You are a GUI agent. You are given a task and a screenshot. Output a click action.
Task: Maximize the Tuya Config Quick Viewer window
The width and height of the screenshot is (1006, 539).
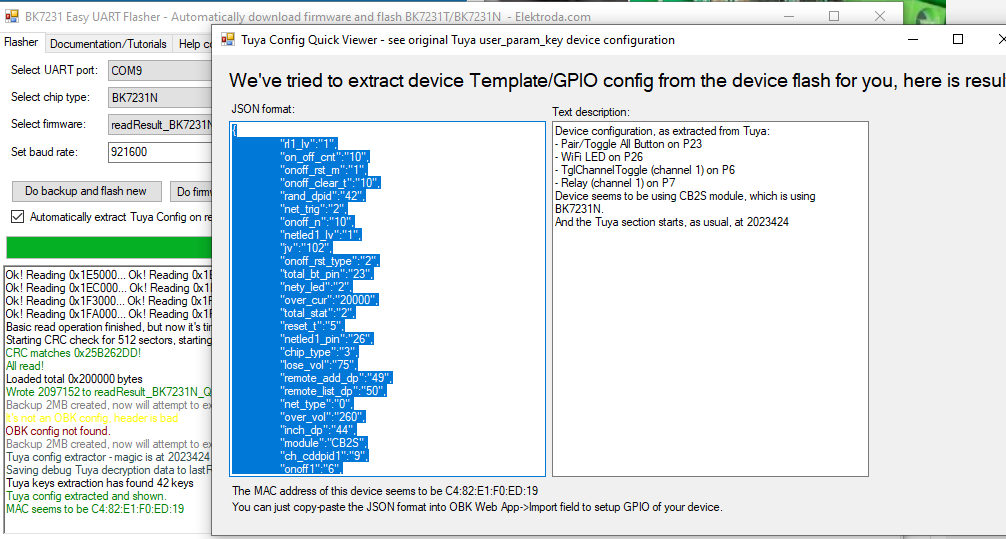958,40
